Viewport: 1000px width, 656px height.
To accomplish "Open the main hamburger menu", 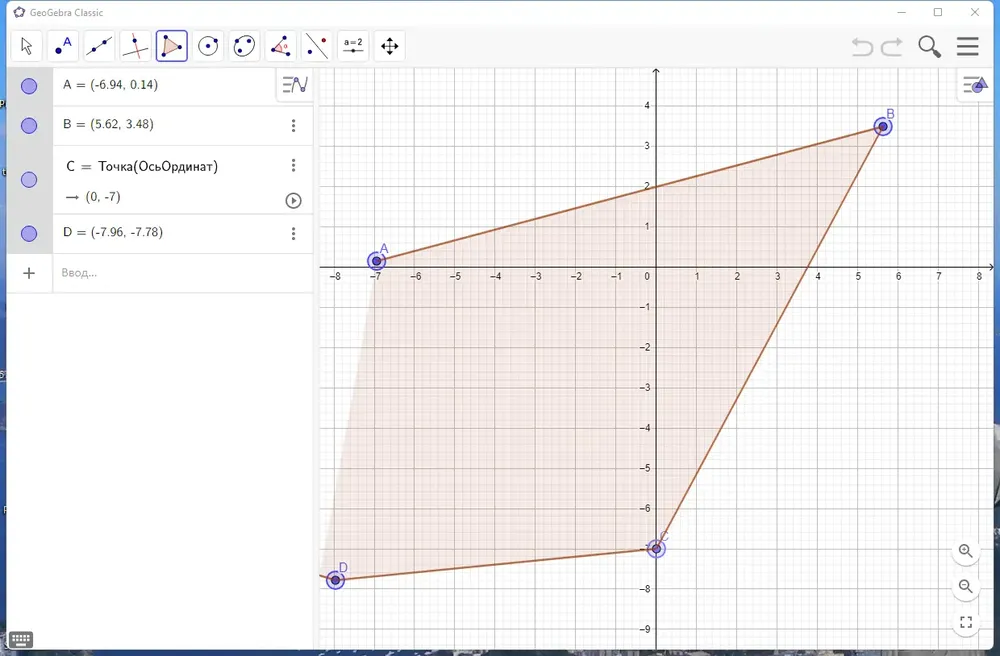I will coord(967,47).
